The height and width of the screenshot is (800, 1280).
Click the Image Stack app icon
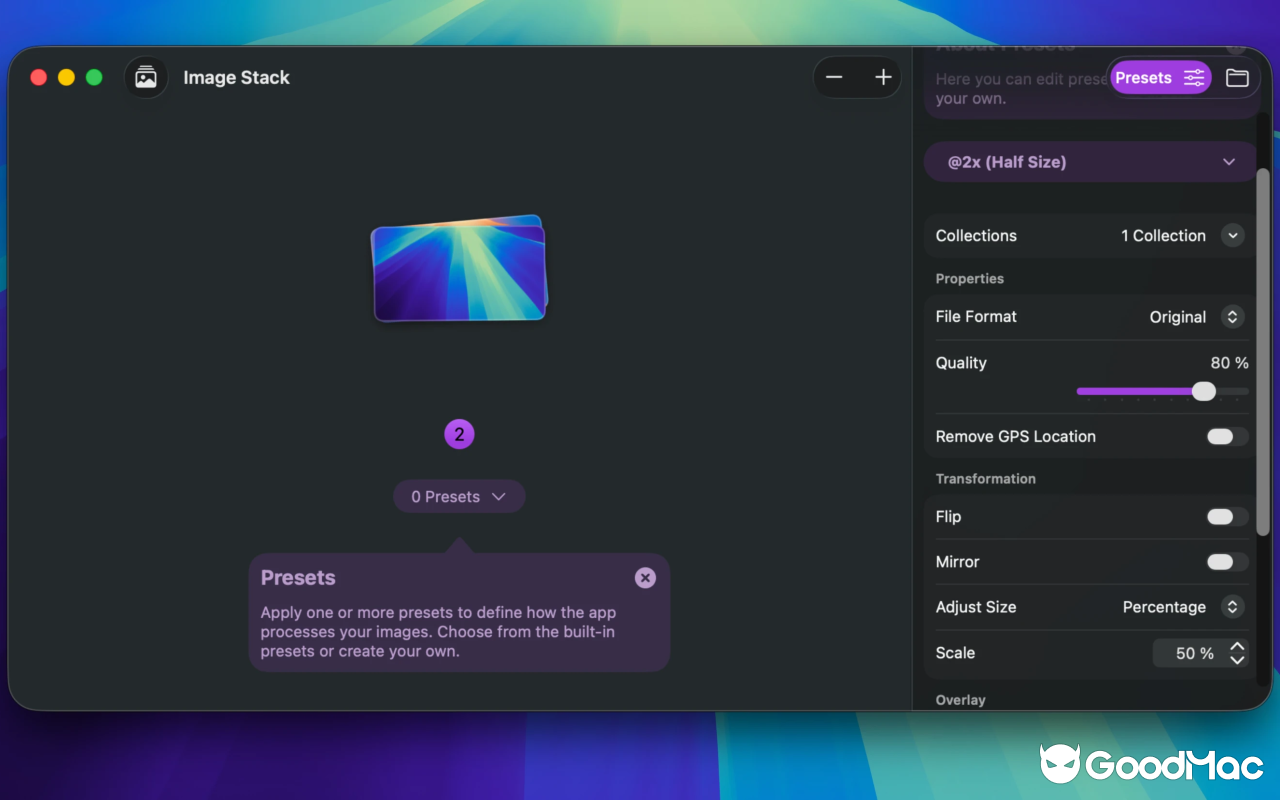tap(146, 77)
